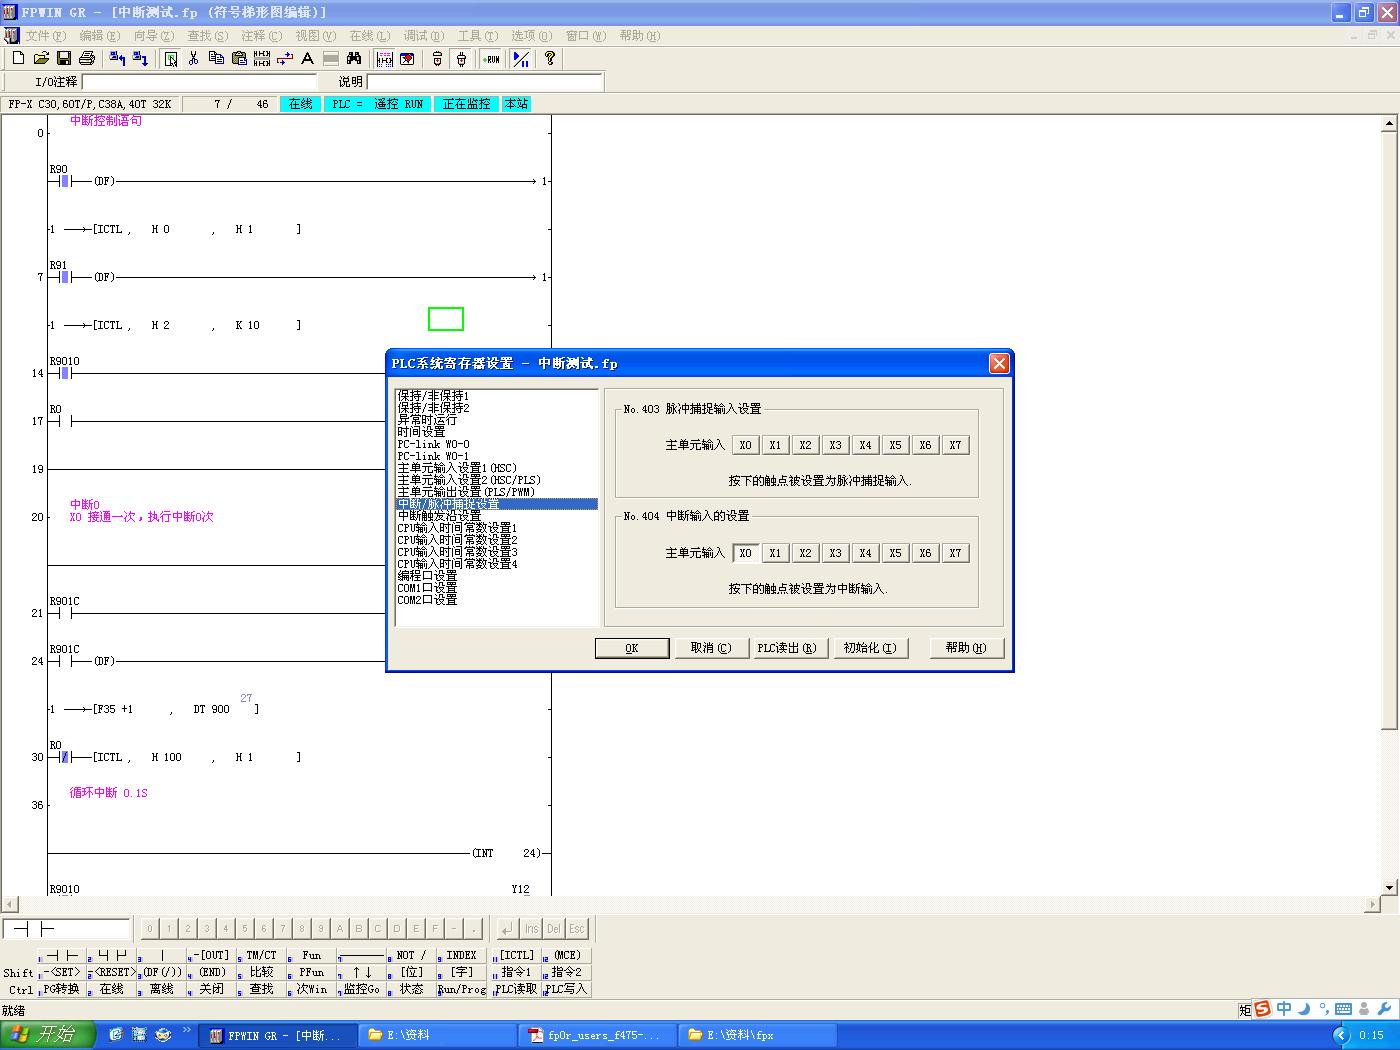This screenshot has height=1050, width=1400.
Task: Switch to fp0r_users PDF in taskbar
Action: coord(595,1035)
